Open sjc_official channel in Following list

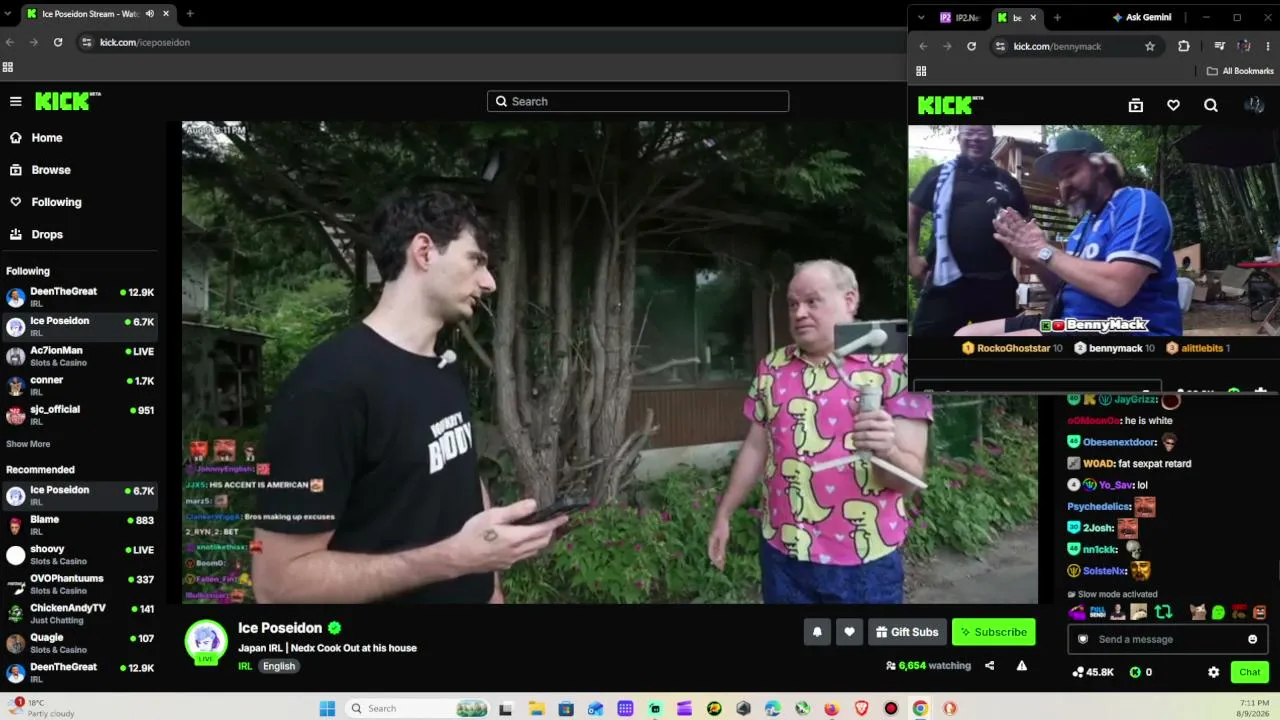(80, 415)
